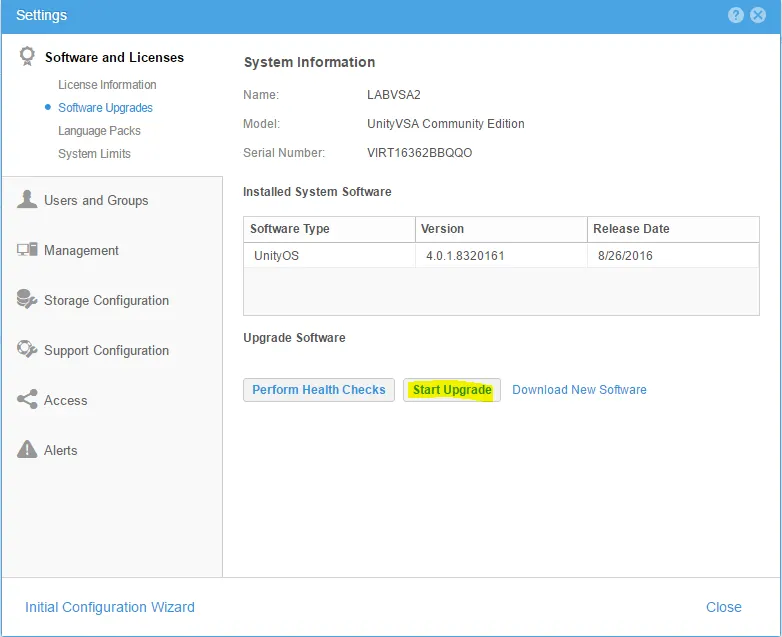Click Perform Health Checks button
The width and height of the screenshot is (782, 637).
[319, 390]
